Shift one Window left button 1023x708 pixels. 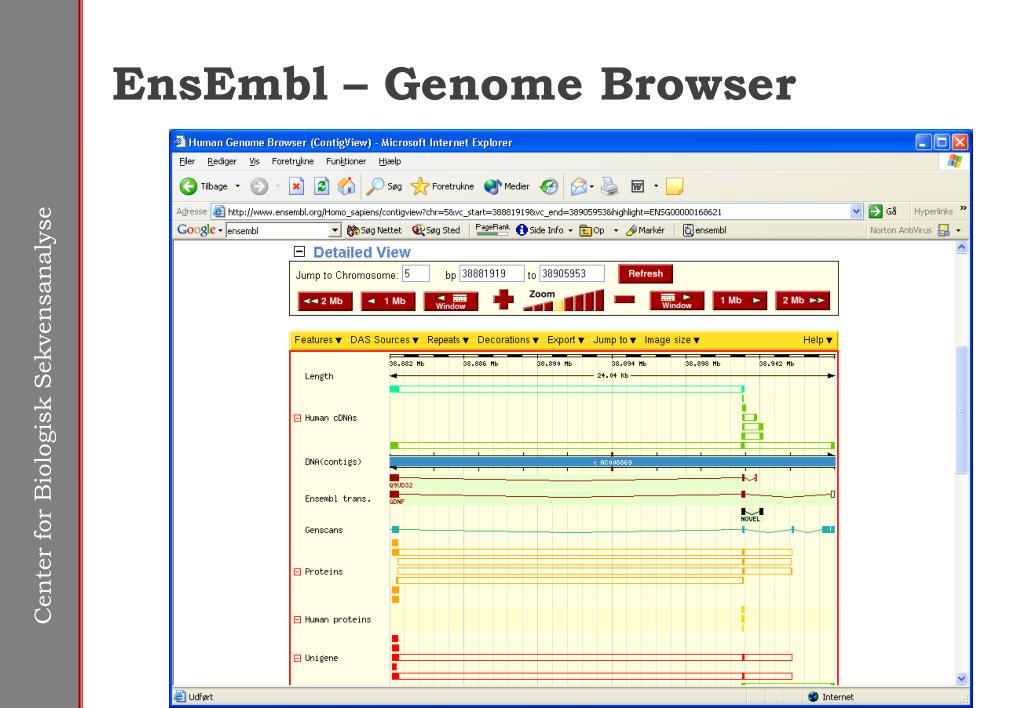coord(450,301)
